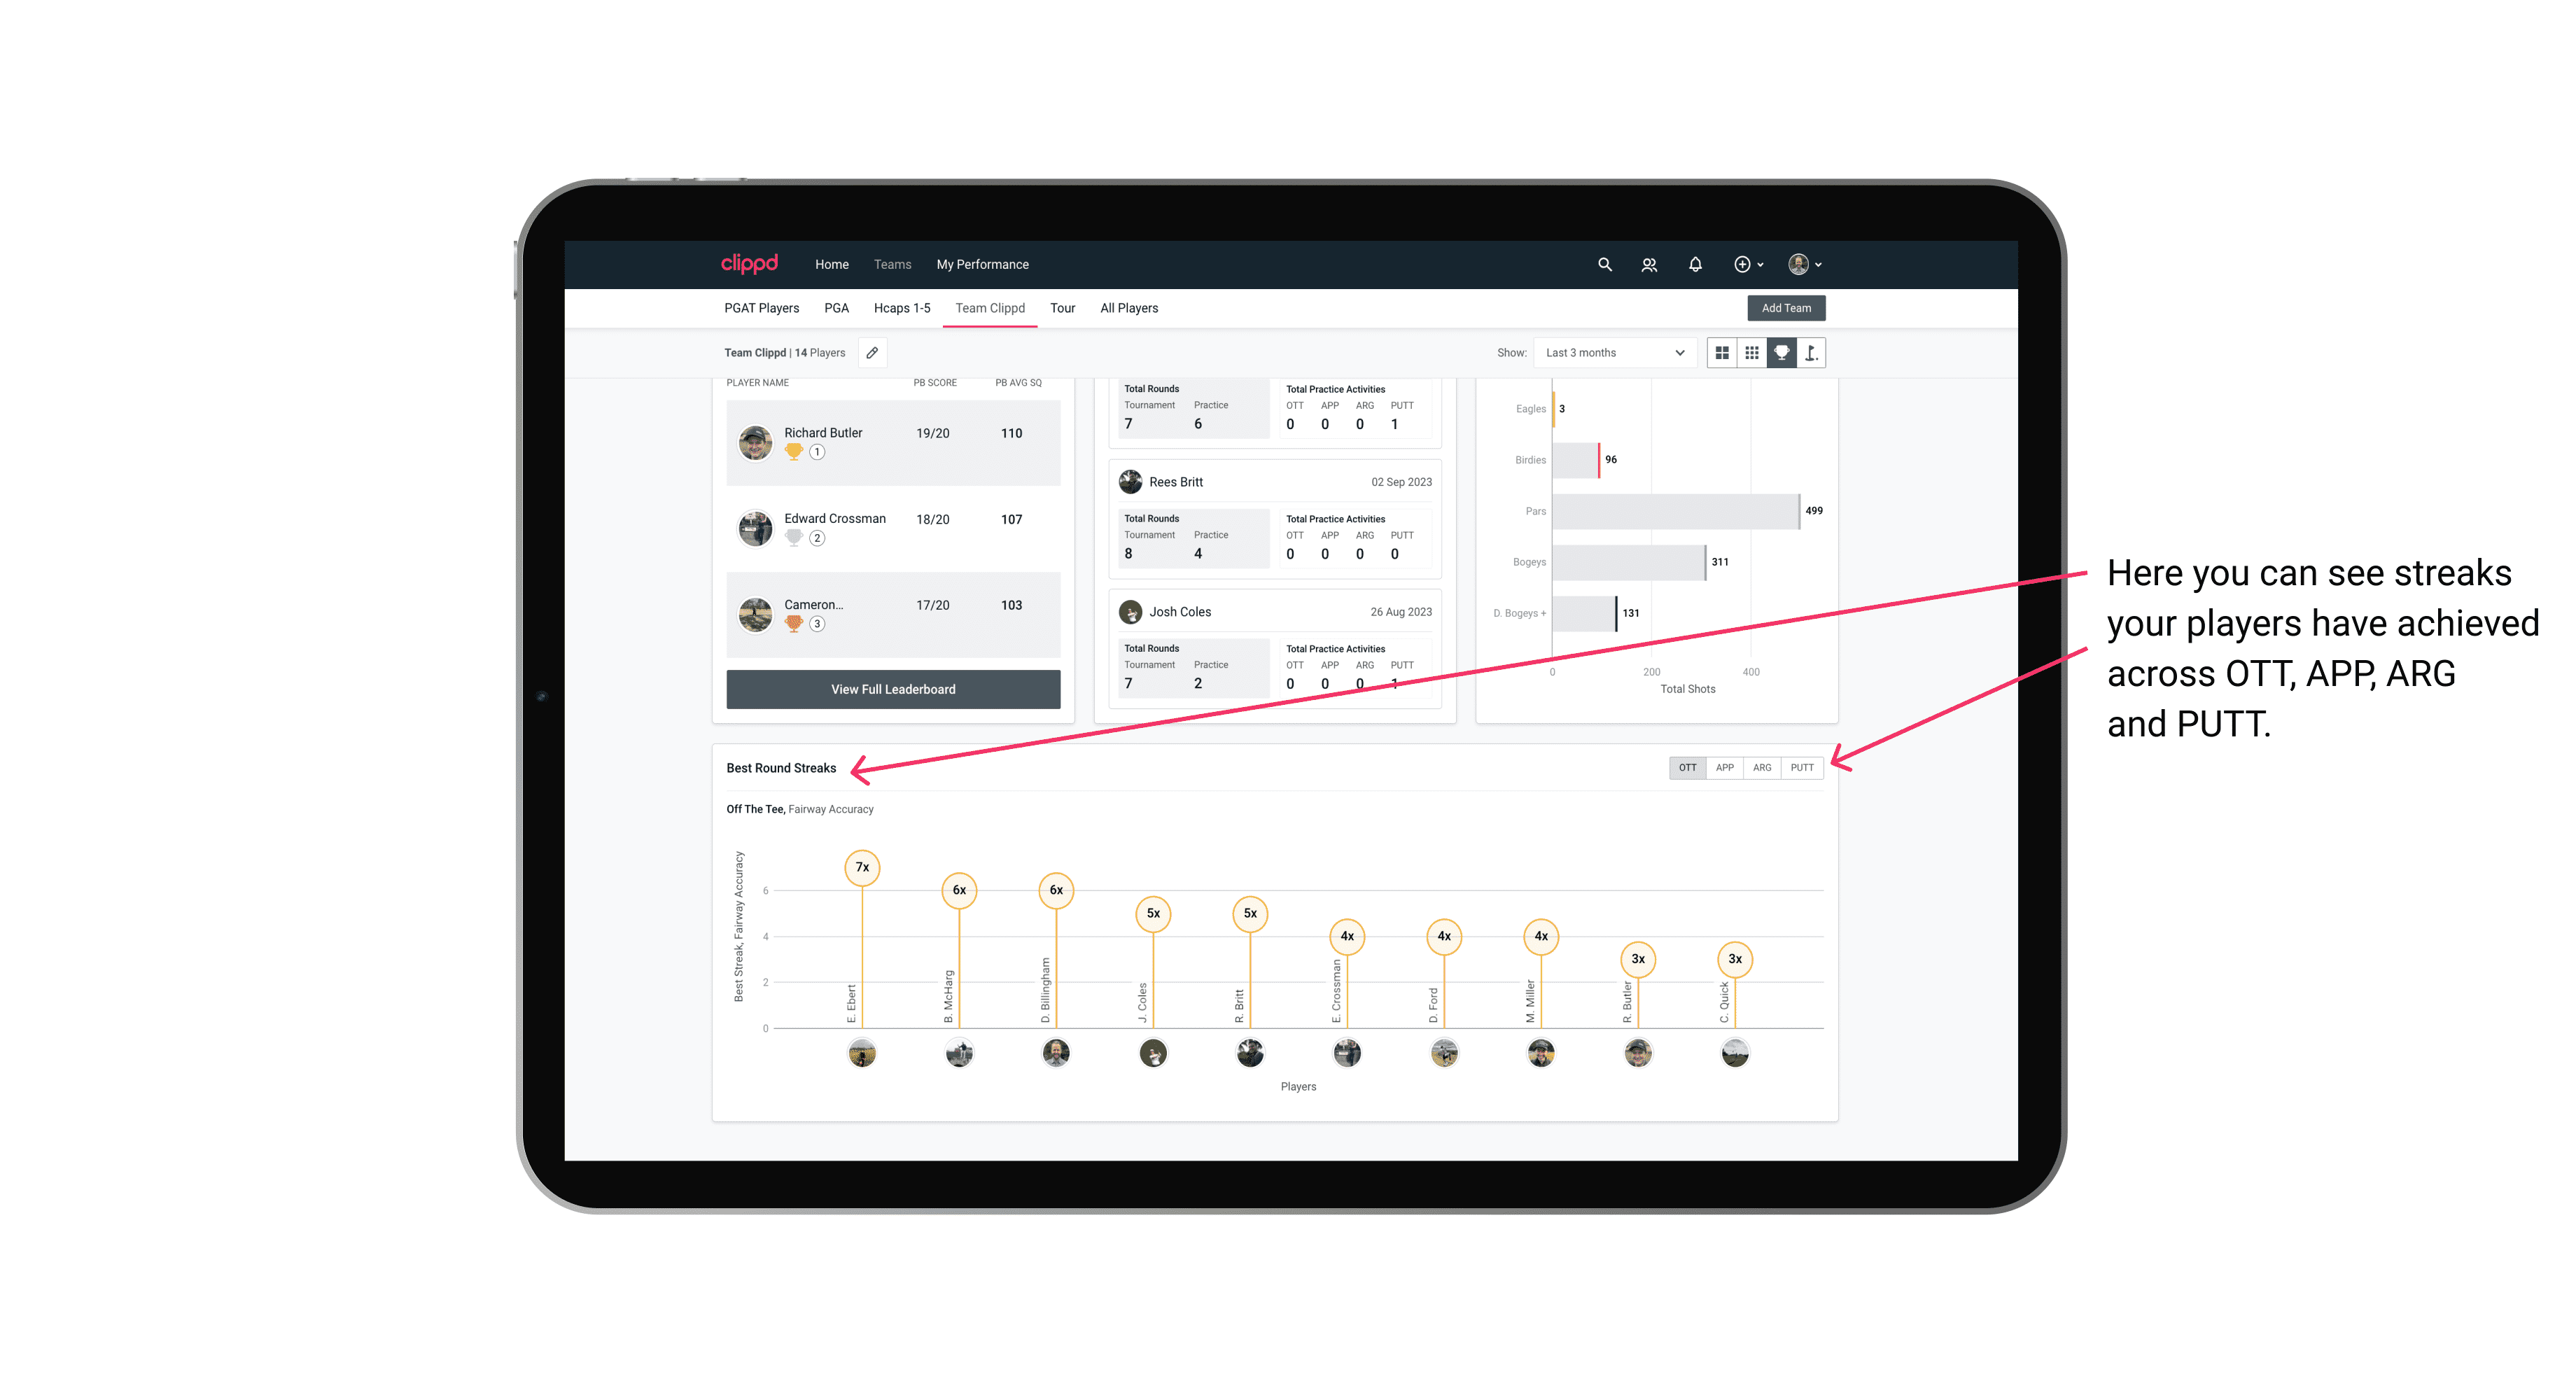Click on Richard Butler player profile thumbnail
The height and width of the screenshot is (1386, 2576).
tap(756, 440)
